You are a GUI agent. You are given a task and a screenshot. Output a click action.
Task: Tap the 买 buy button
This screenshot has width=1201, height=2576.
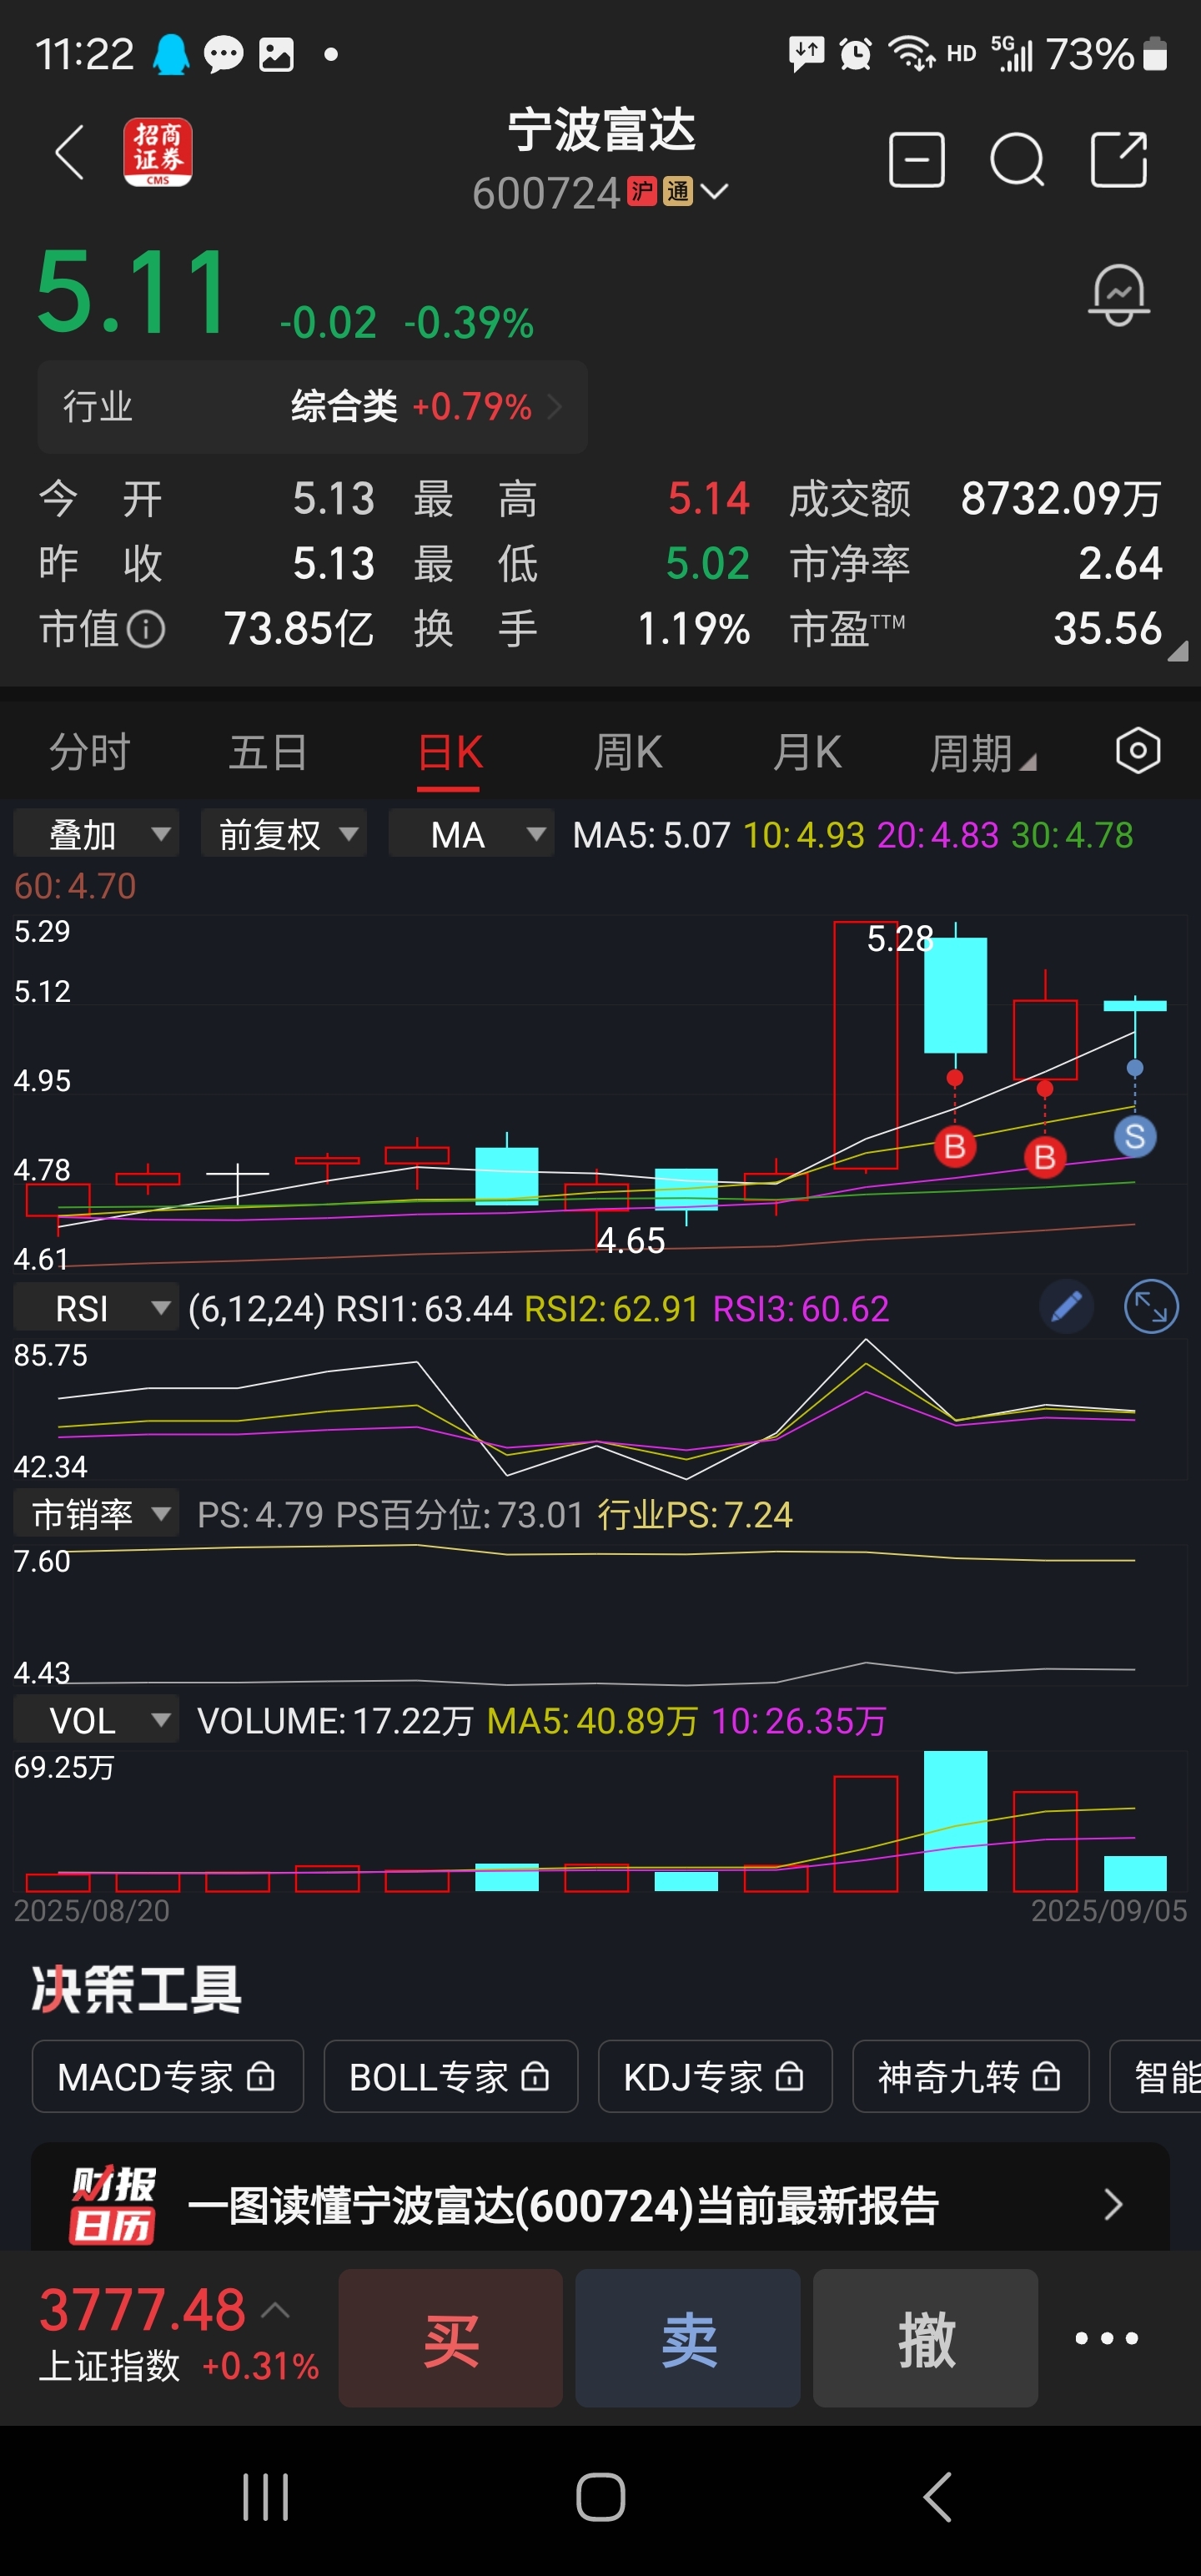coord(451,2338)
